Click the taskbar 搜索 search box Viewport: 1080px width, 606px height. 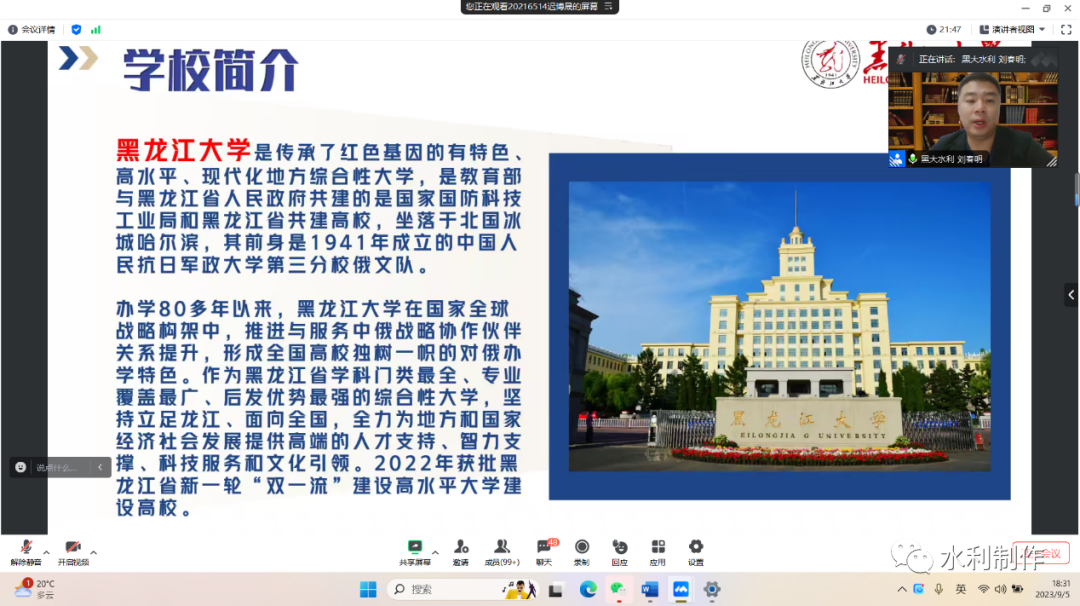462,589
